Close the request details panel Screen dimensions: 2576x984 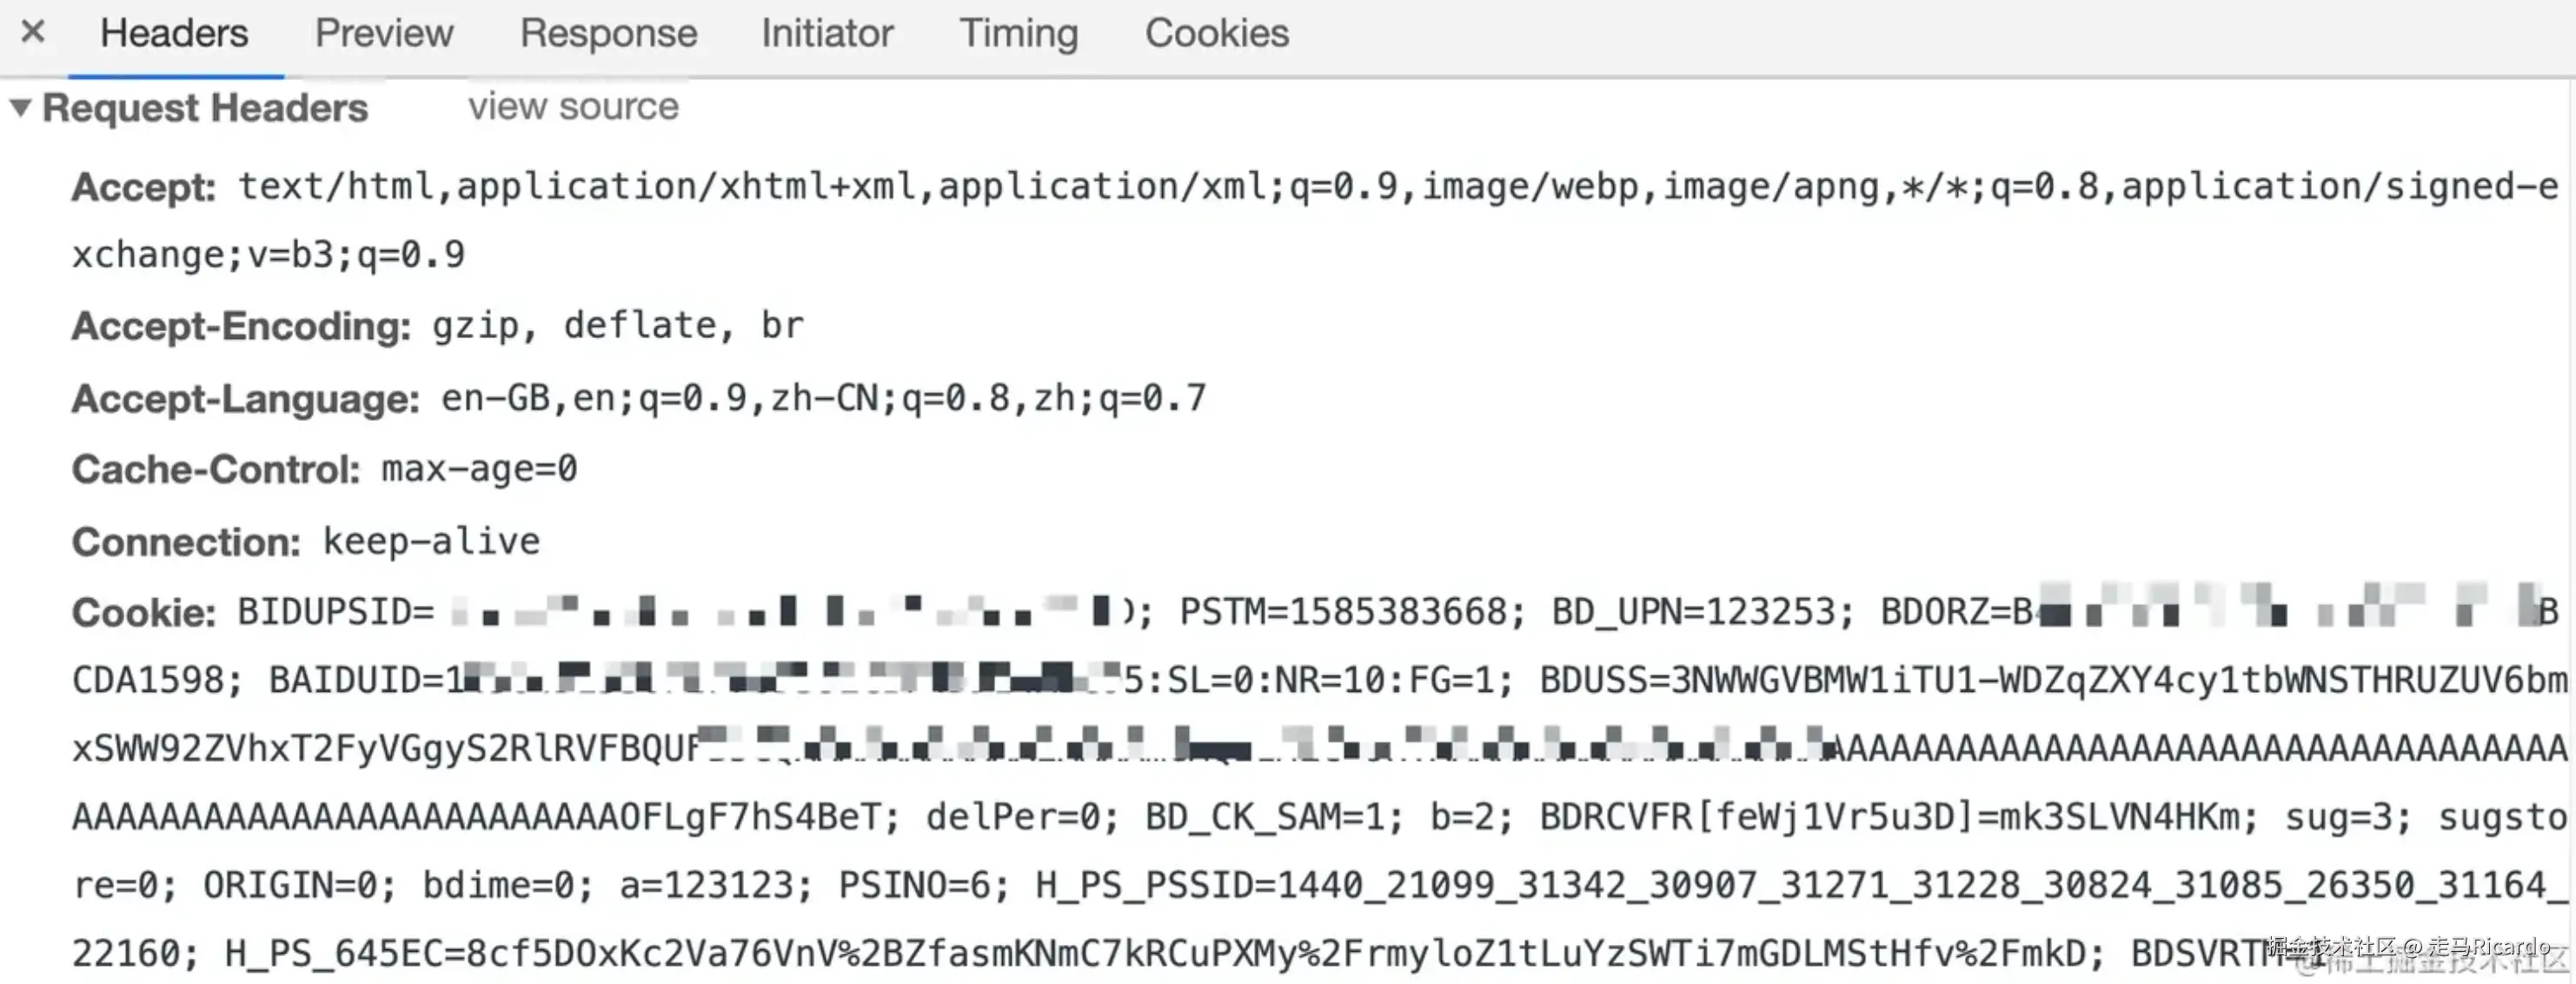click(33, 32)
